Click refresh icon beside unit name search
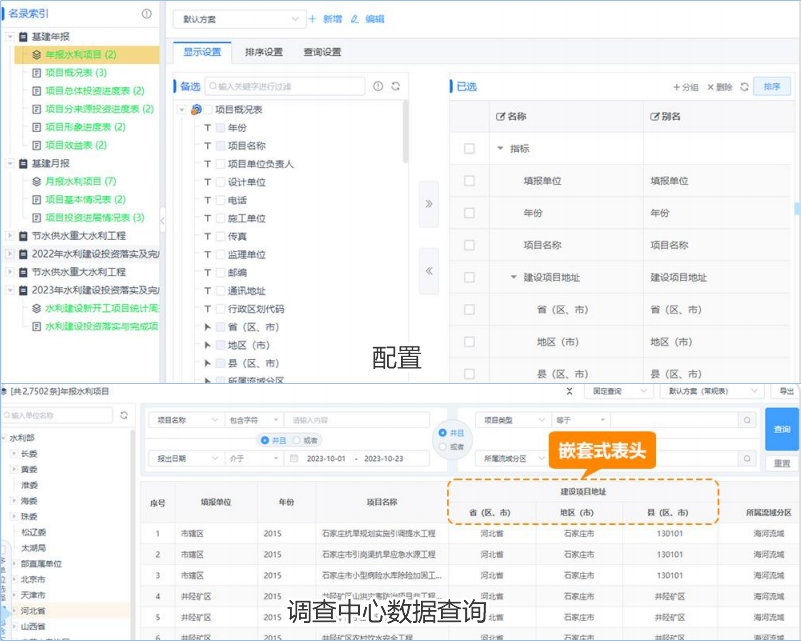Viewport: 801px width, 641px height. tap(124, 415)
